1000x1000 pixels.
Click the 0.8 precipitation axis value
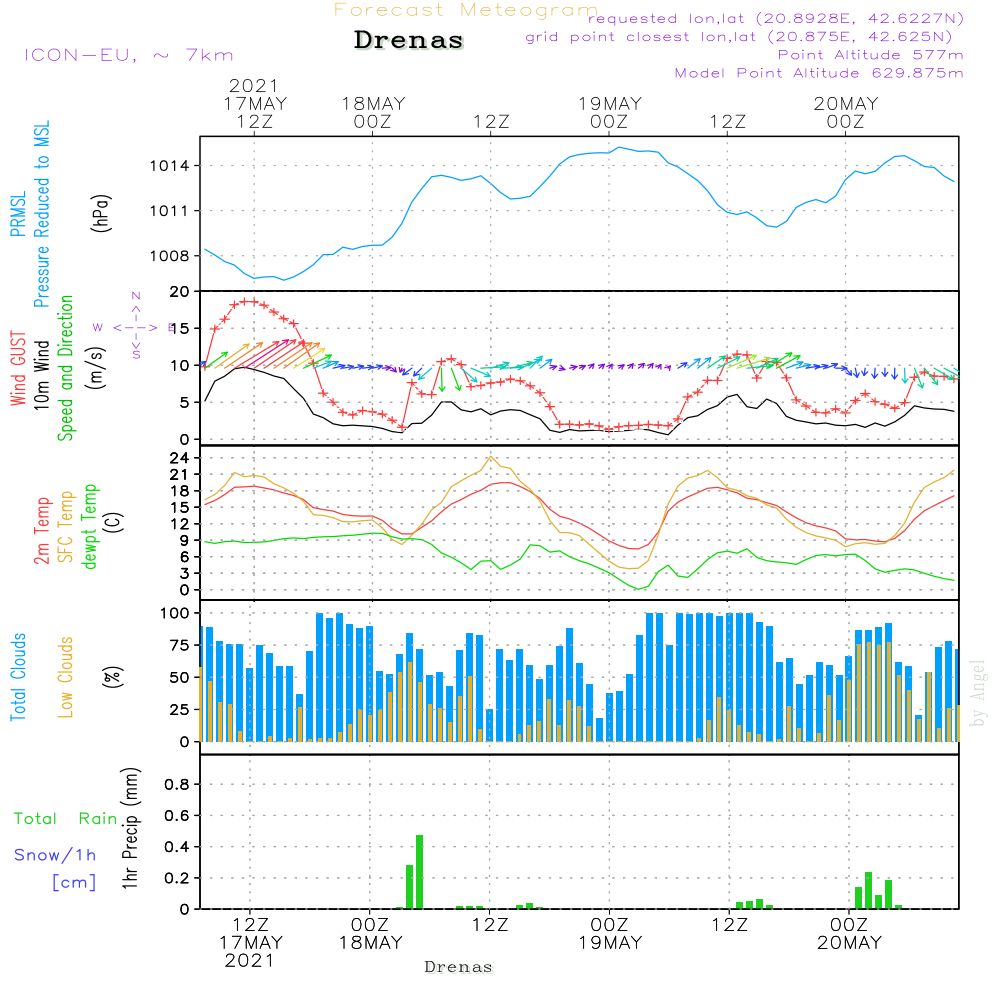point(177,785)
